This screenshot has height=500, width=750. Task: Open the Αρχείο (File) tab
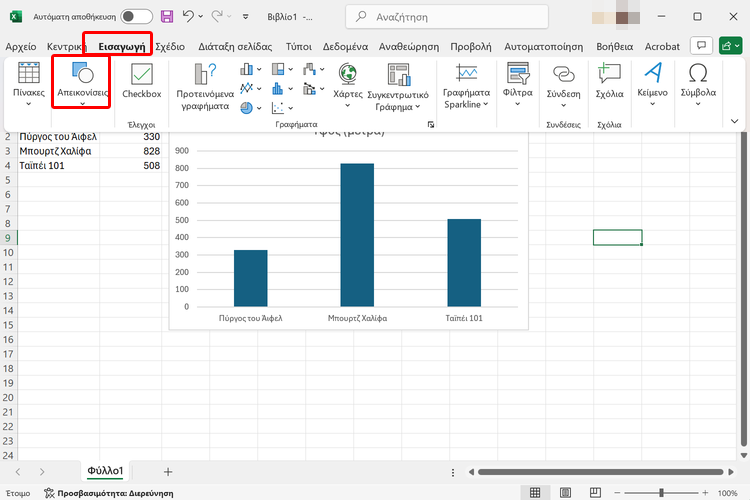[x=21, y=46]
